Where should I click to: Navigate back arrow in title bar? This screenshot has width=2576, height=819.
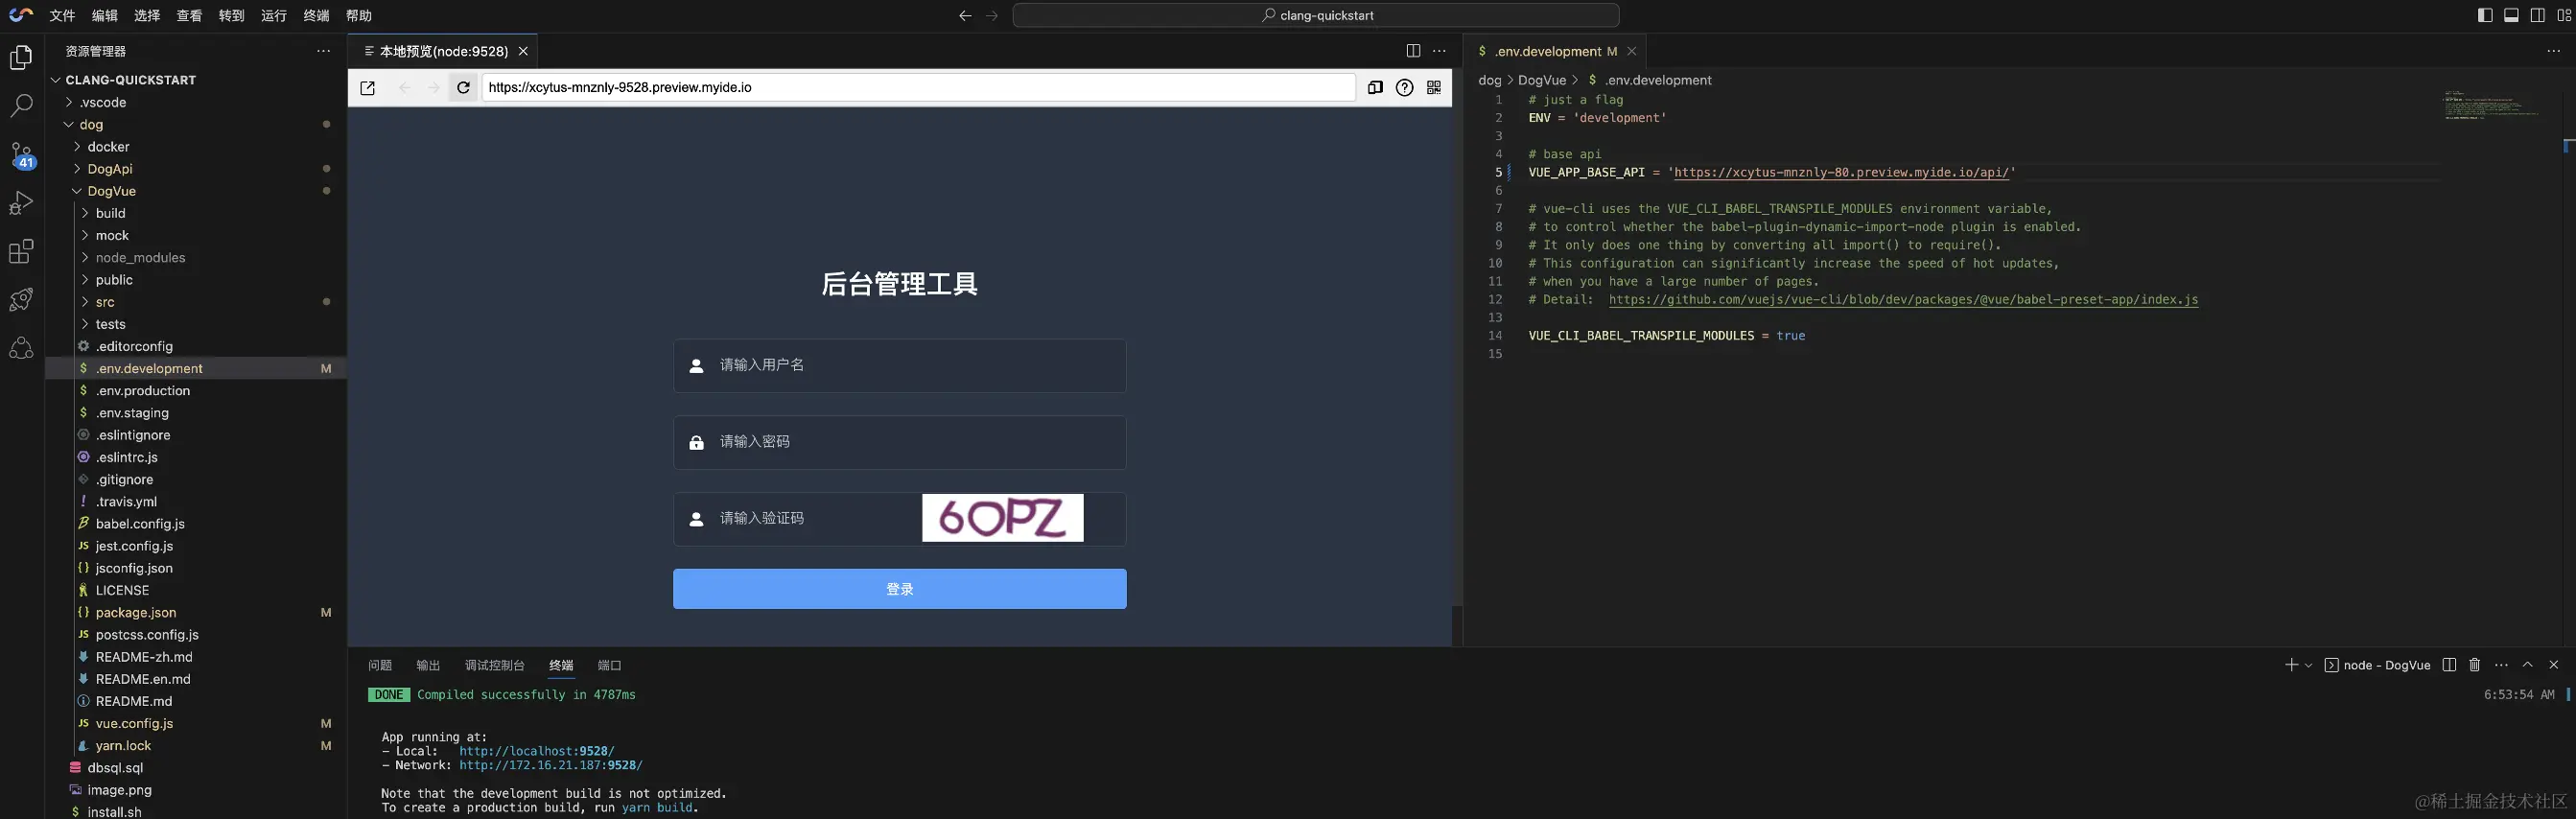965,16
